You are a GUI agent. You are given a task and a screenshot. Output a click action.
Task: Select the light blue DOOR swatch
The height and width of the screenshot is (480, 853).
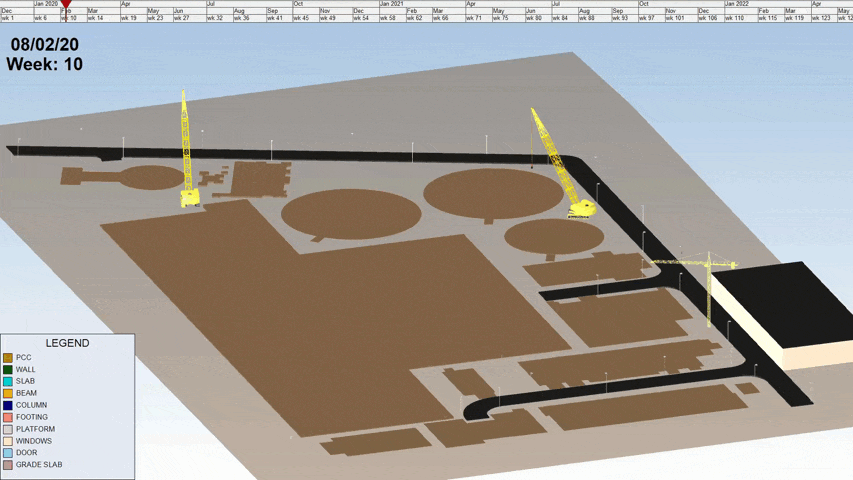(8, 453)
